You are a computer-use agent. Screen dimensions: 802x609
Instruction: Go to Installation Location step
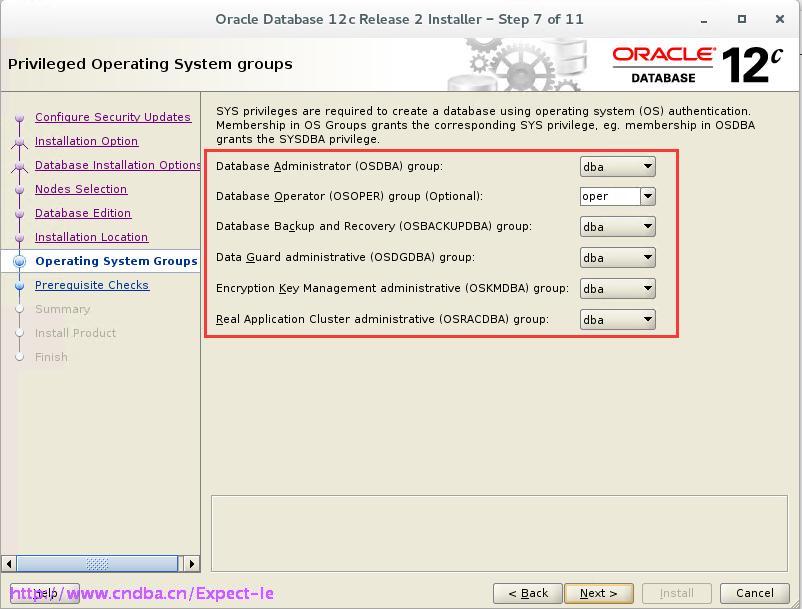[92, 237]
